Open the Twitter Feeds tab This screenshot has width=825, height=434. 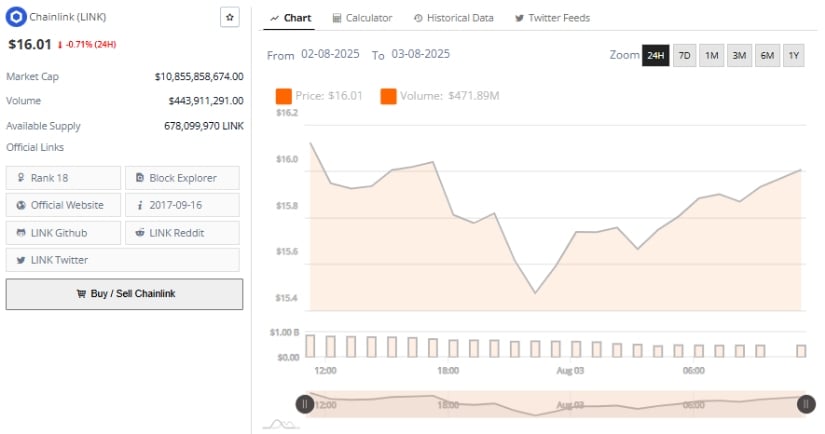552,18
